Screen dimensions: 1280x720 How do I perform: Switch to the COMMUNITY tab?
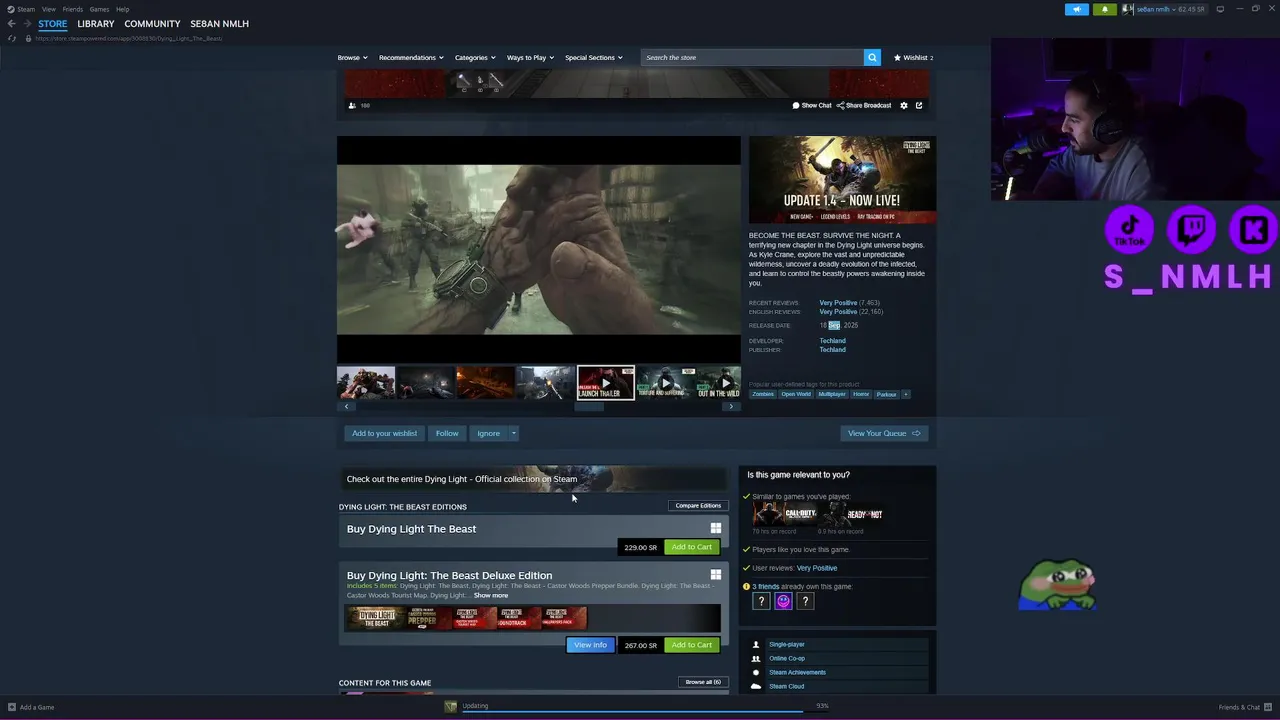click(152, 24)
